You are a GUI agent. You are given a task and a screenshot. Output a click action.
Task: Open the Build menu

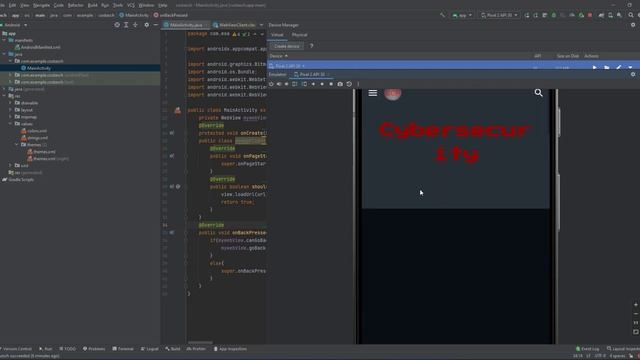point(93,5)
